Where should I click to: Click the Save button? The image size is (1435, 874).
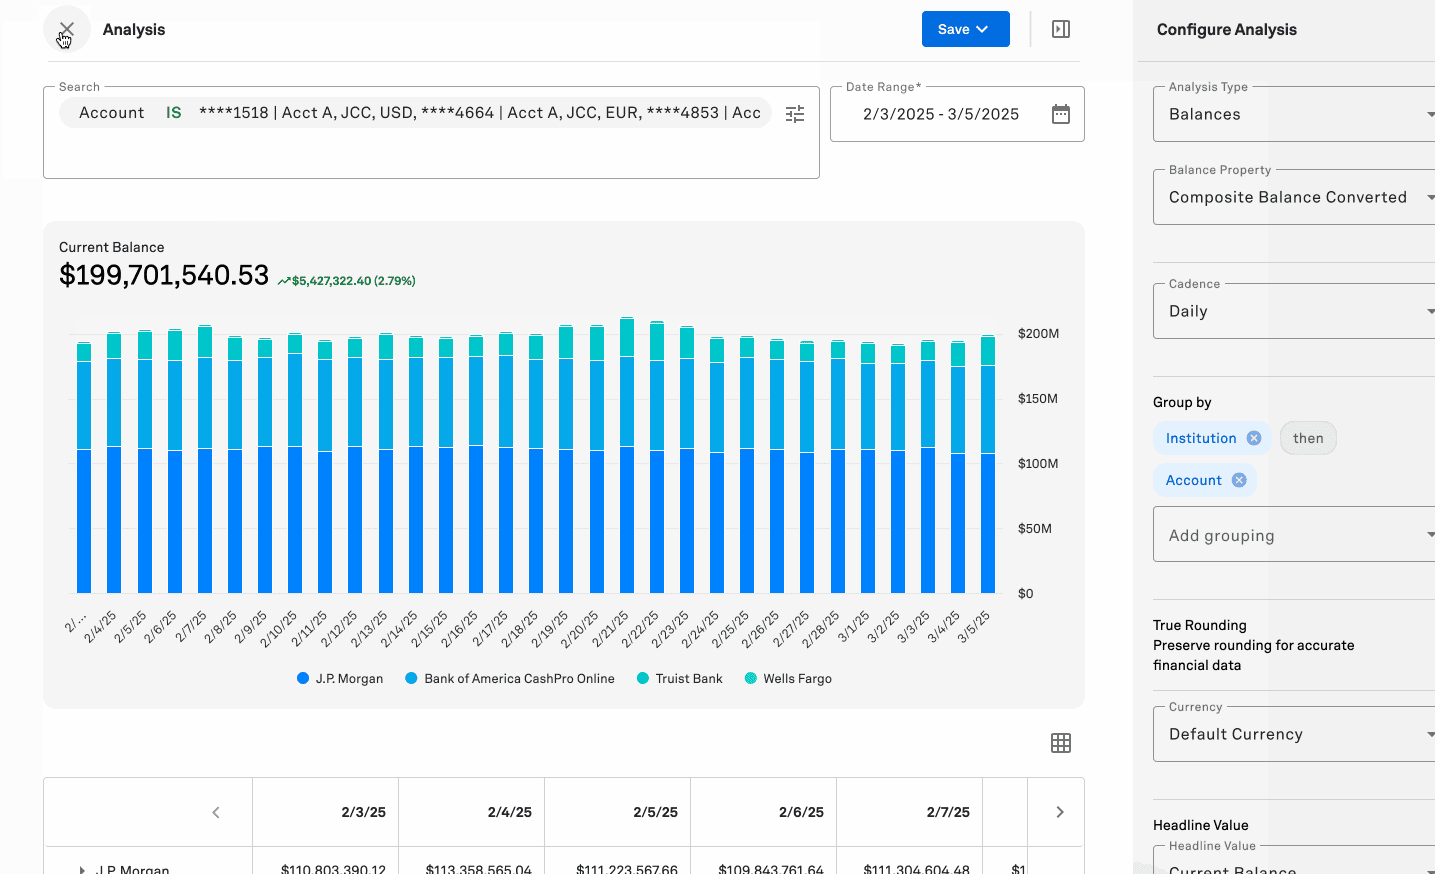tap(953, 29)
